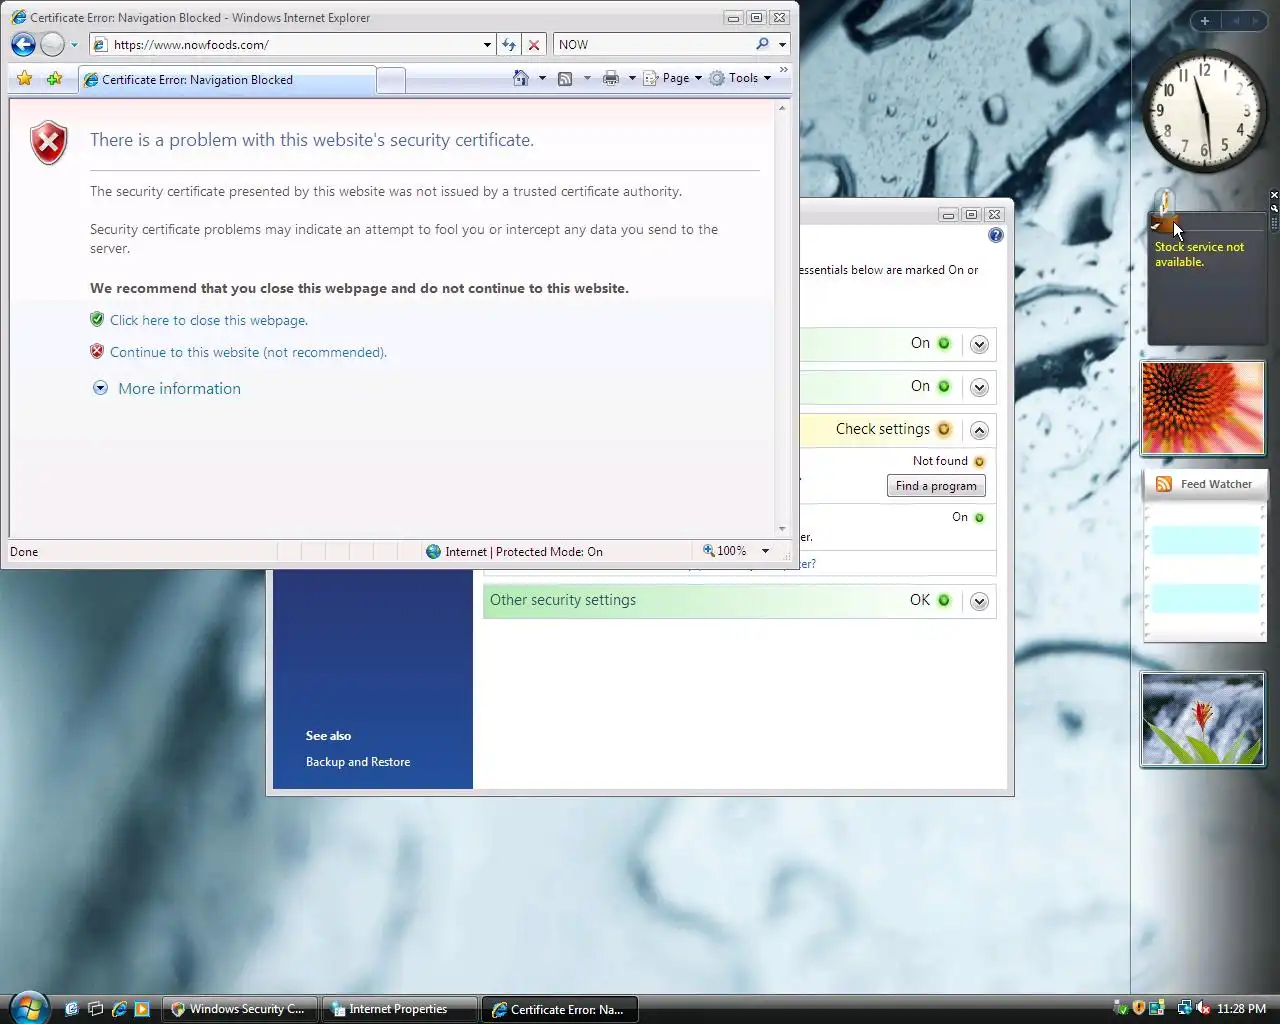Expand the More information section
The height and width of the screenshot is (1024, 1280).
point(167,388)
